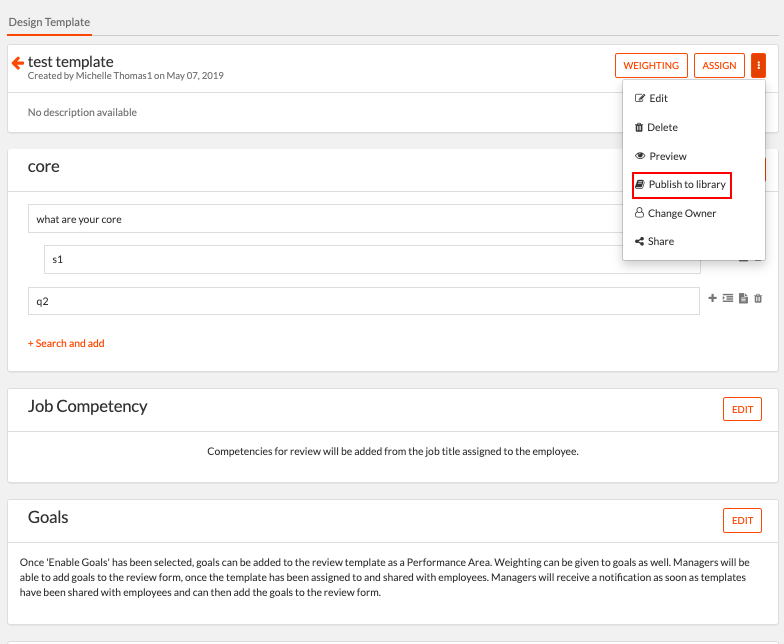Screen dimensions: 784x644
Task: Open the three-dot more options button
Action: [758, 66]
